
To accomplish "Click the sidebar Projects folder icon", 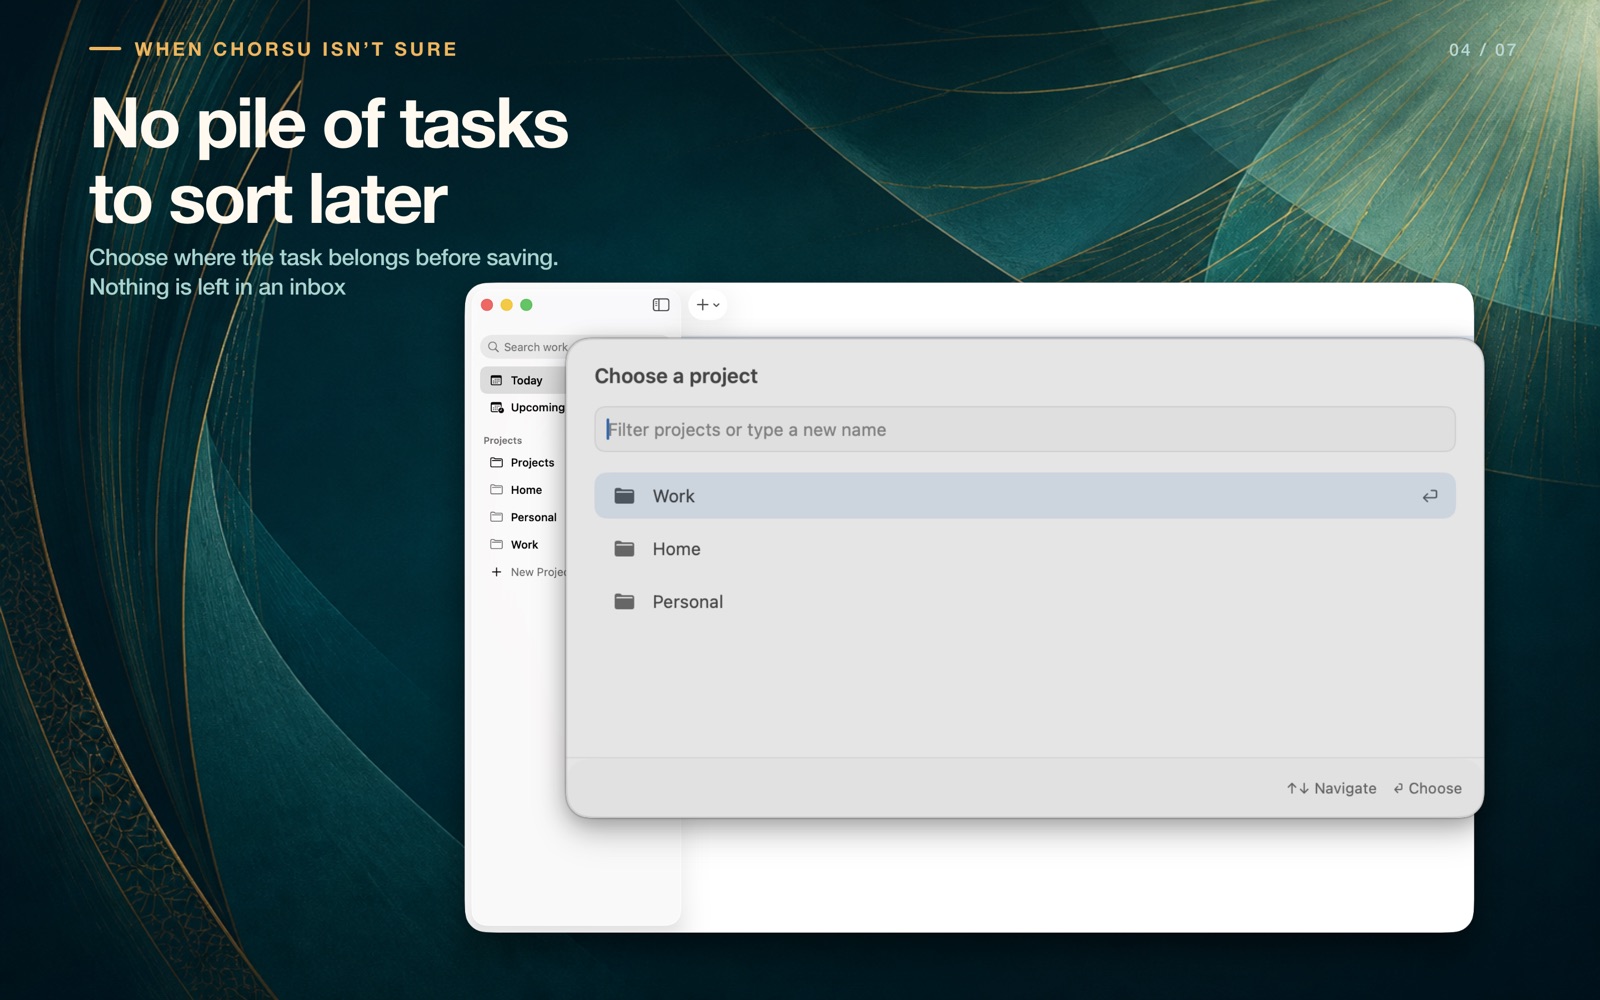I will 496,462.
